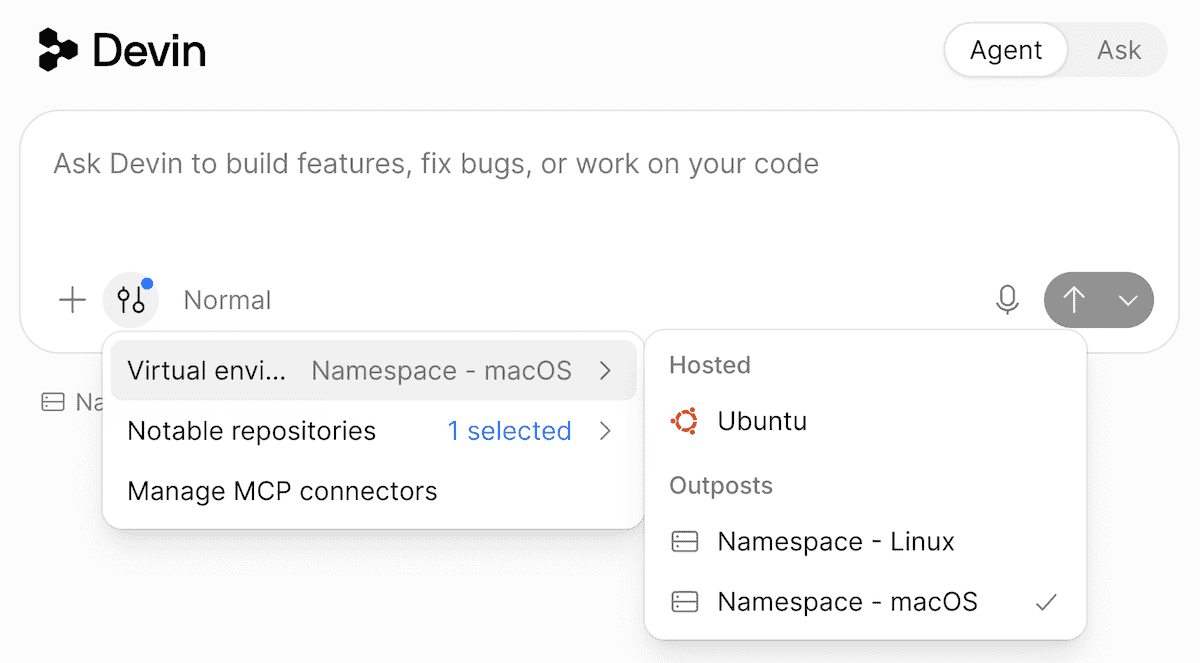Click chevron on Notable repositories row
Viewport: 1200px width, 663px height.
(x=605, y=431)
